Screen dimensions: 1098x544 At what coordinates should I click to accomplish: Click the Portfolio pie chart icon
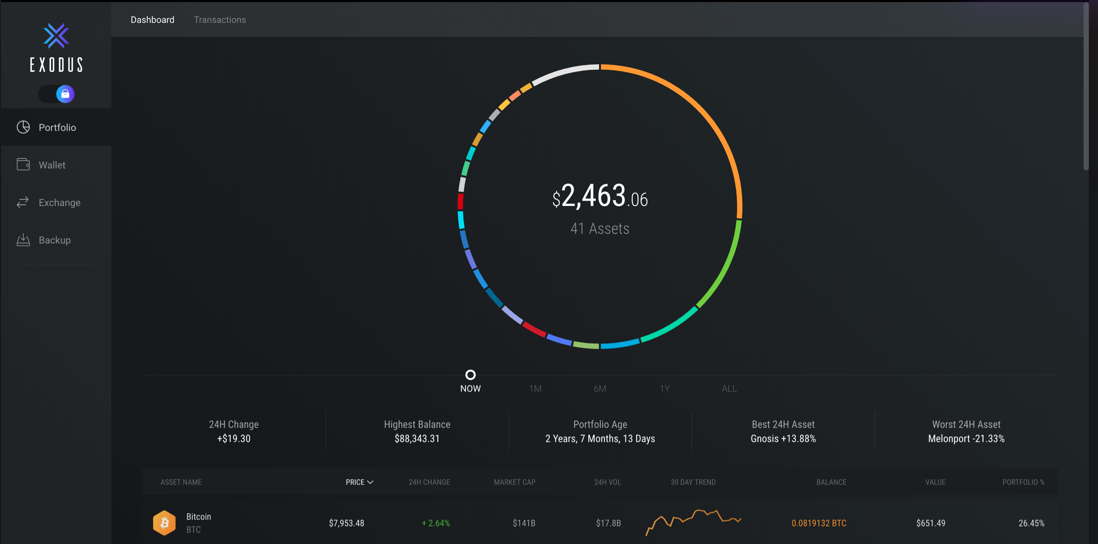23,127
